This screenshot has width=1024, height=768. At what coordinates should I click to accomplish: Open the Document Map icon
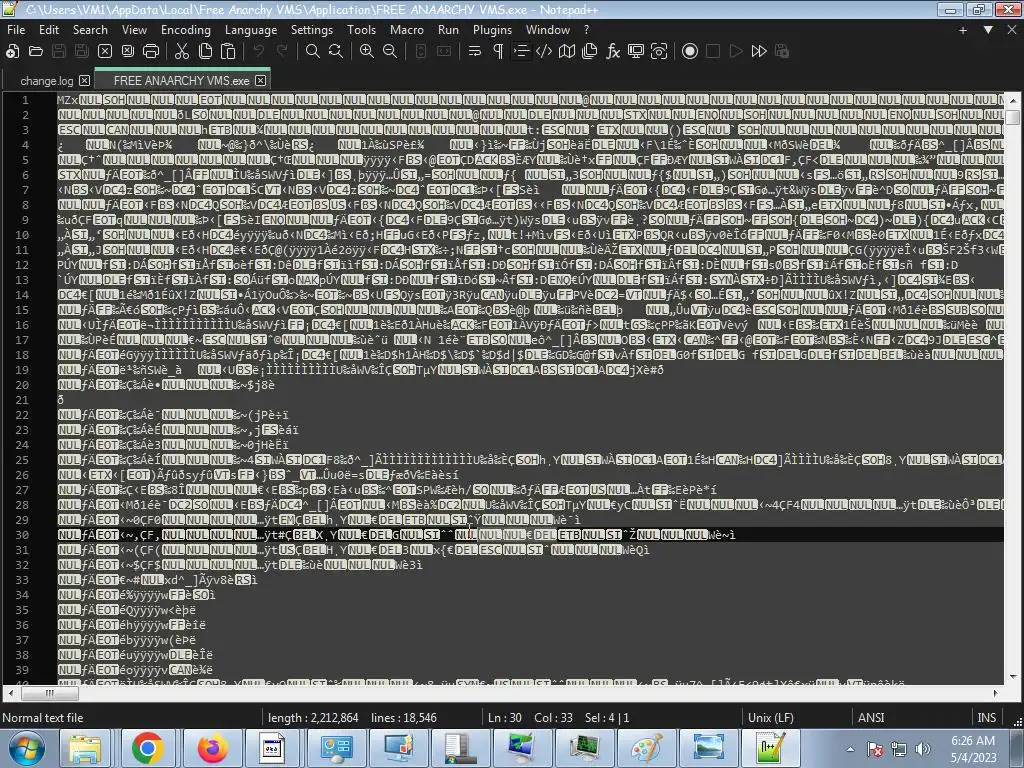pos(567,52)
